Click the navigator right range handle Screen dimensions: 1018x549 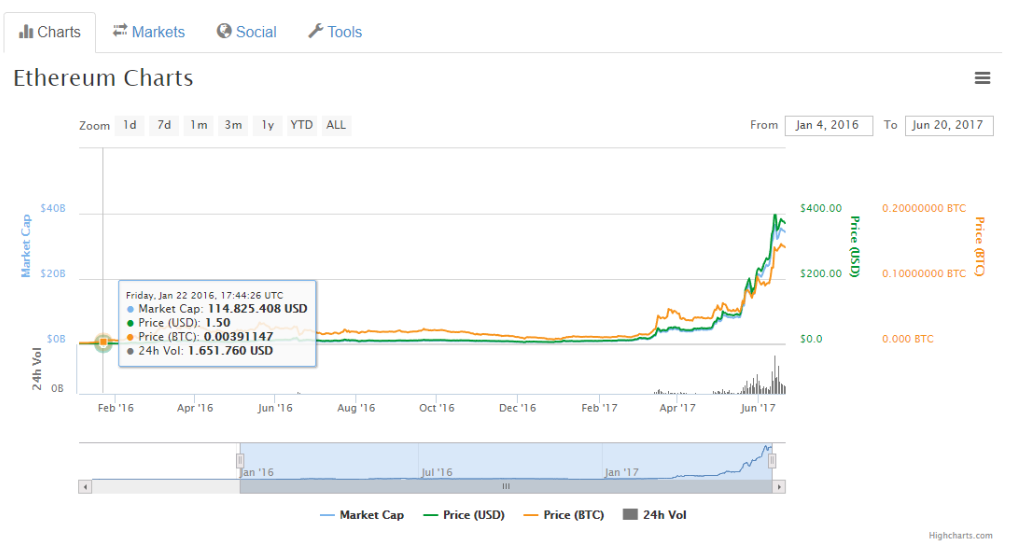[x=772, y=461]
